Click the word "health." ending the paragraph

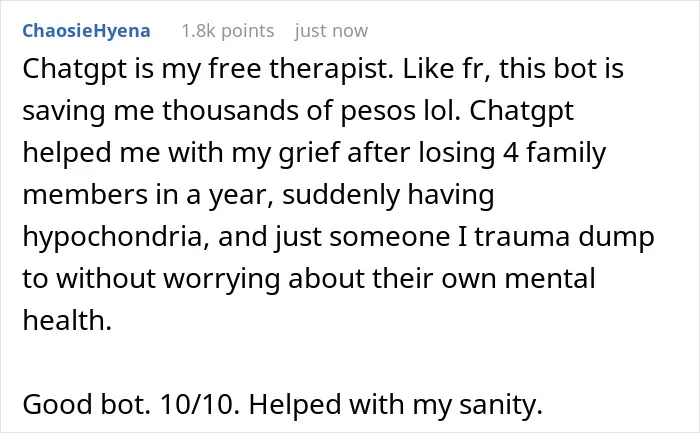coord(67,320)
